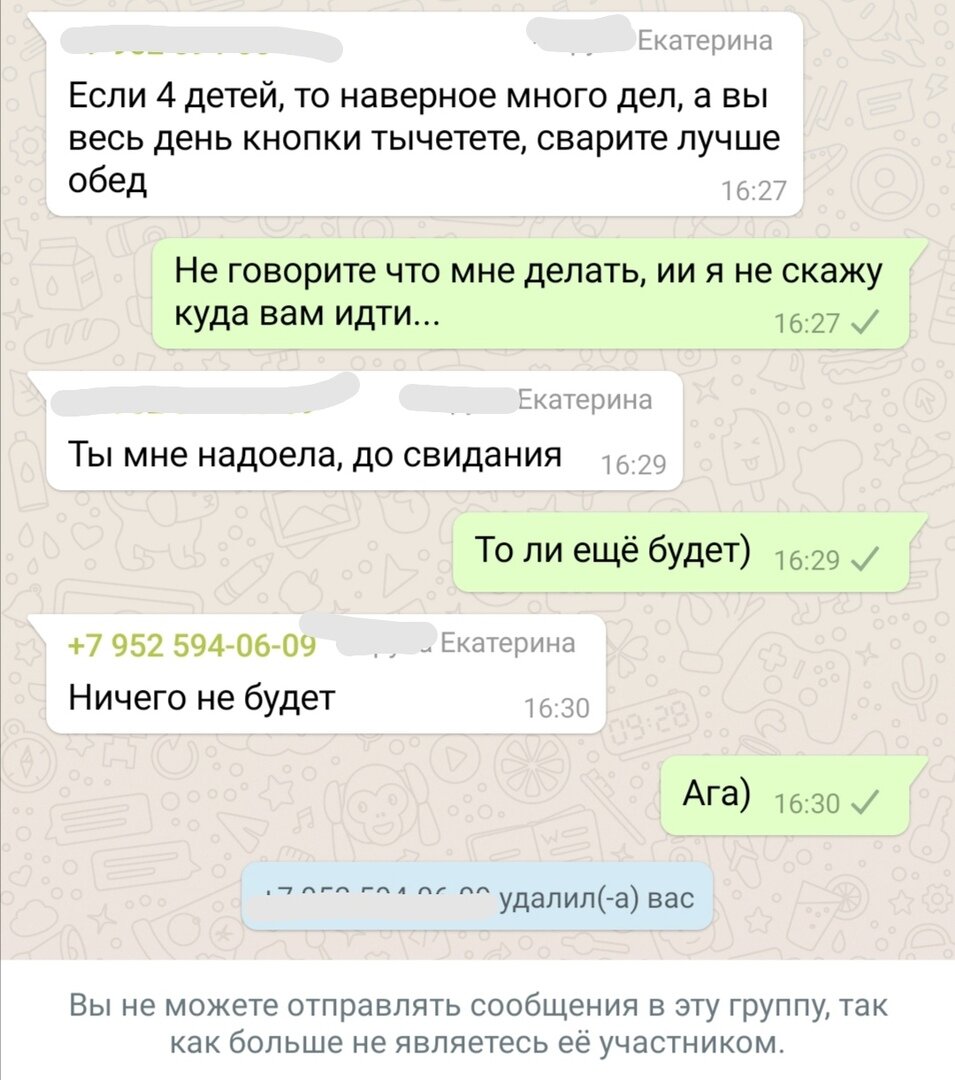Screen dimensions: 955x1080
Task: Select the message "Ничего не будет"
Action: [326, 674]
